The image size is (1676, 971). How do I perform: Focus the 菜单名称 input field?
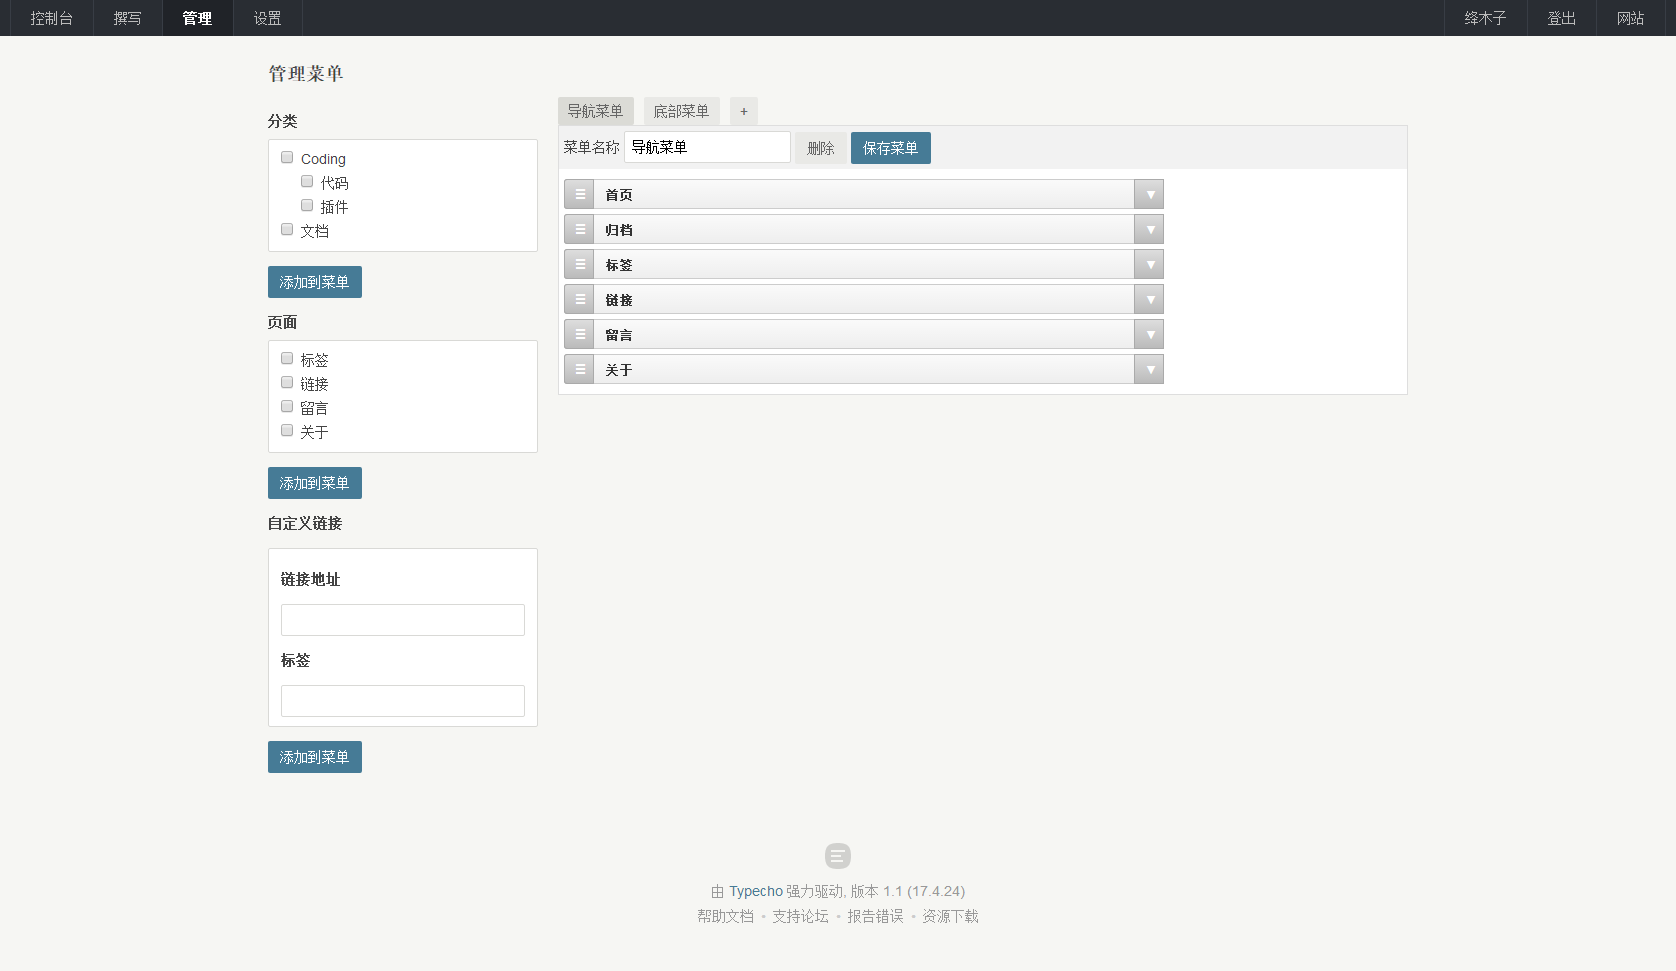point(707,147)
